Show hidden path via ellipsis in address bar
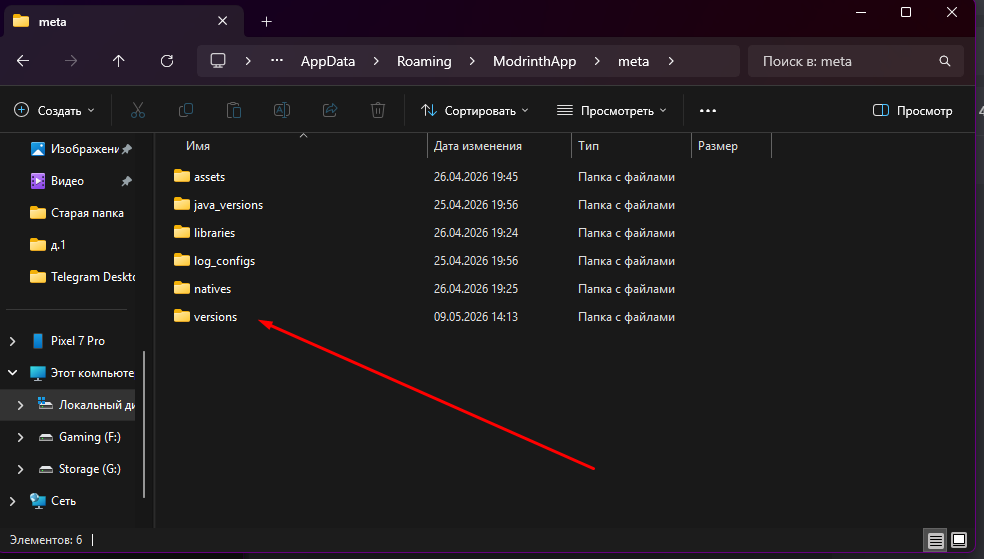Image resolution: width=984 pixels, height=559 pixels. click(x=277, y=61)
